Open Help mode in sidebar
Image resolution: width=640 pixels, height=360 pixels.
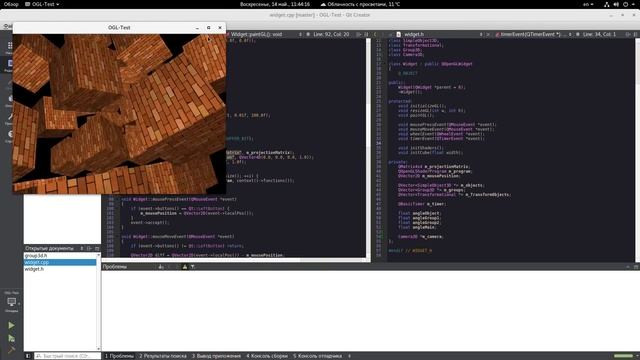[10, 135]
